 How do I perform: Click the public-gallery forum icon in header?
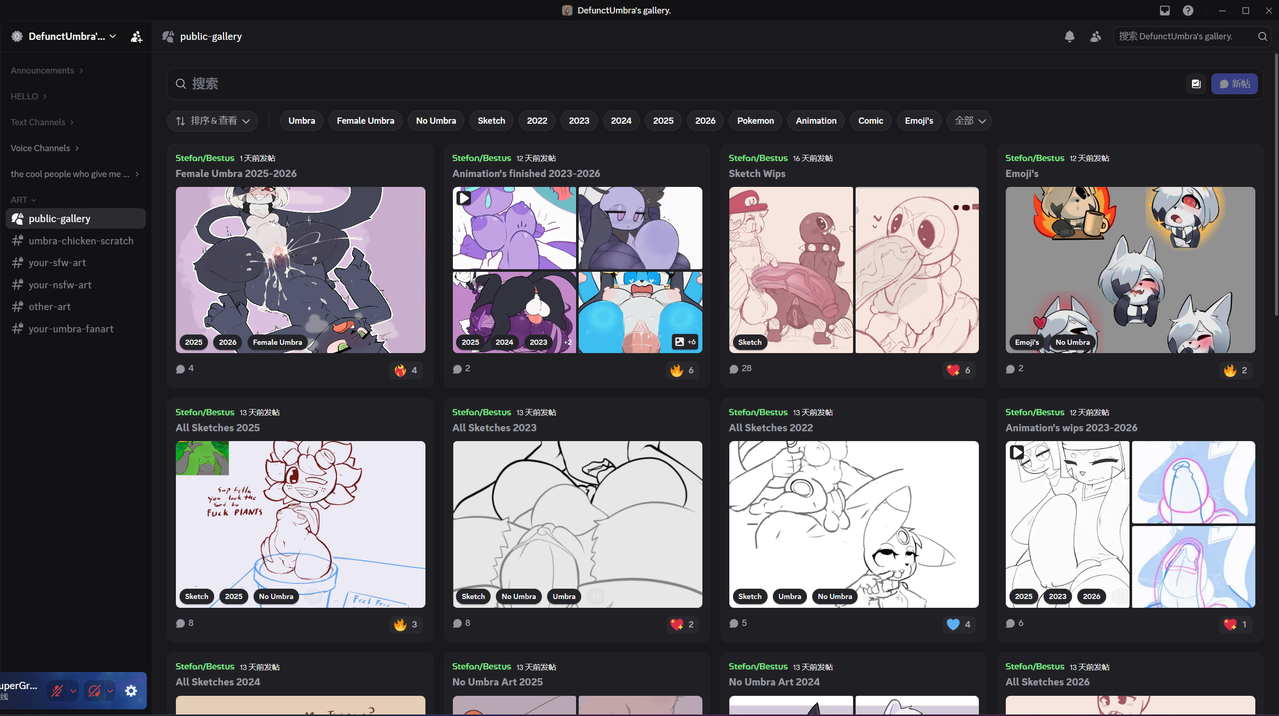[x=168, y=36]
